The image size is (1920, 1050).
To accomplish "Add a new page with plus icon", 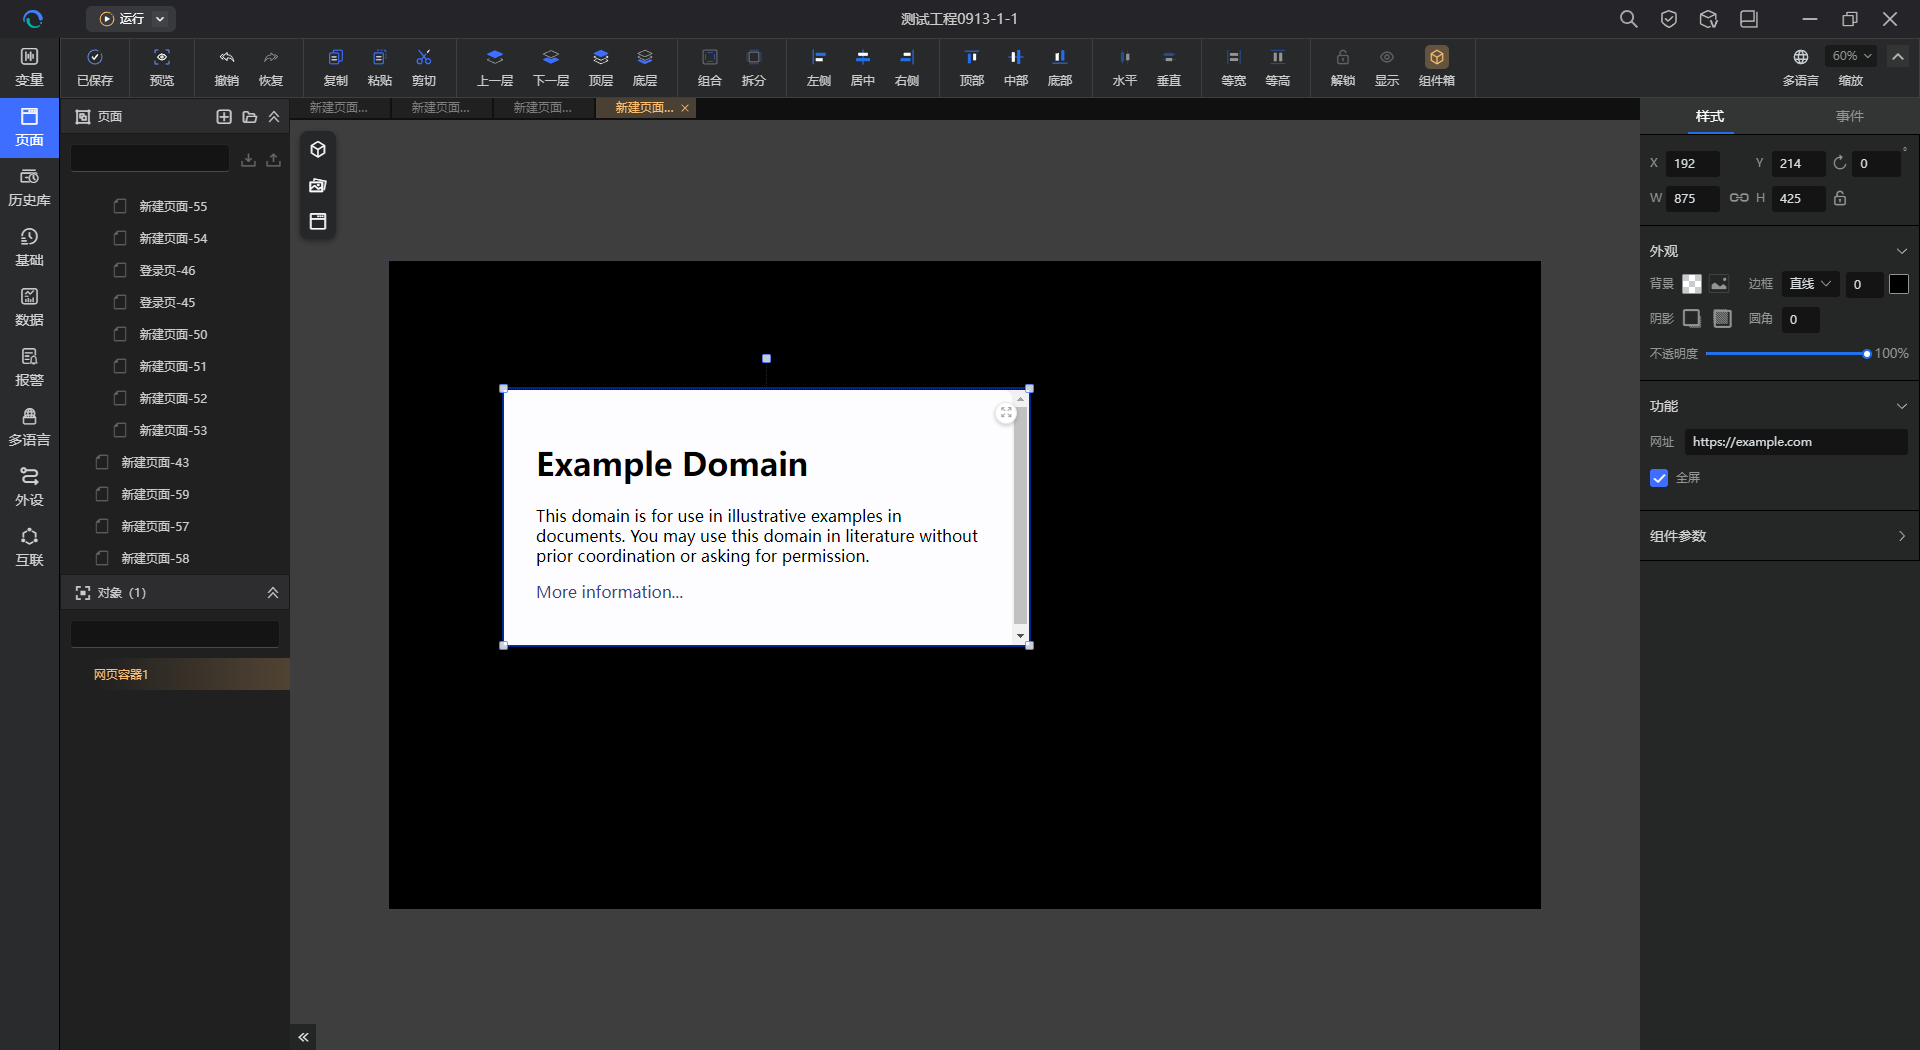I will [x=224, y=117].
